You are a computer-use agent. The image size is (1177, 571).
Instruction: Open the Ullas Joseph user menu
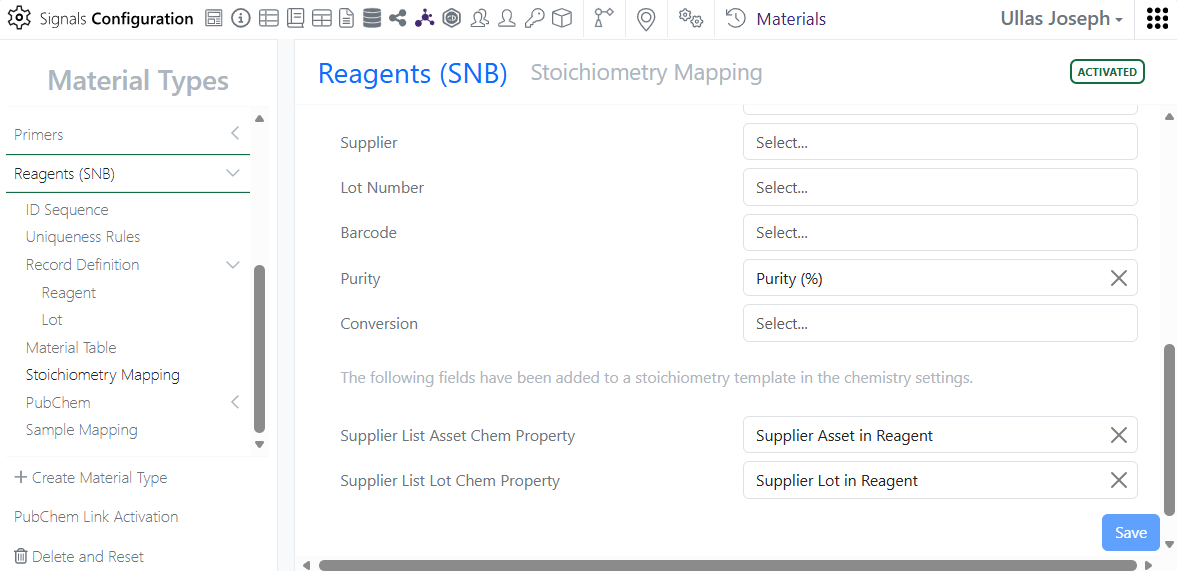(x=1061, y=19)
